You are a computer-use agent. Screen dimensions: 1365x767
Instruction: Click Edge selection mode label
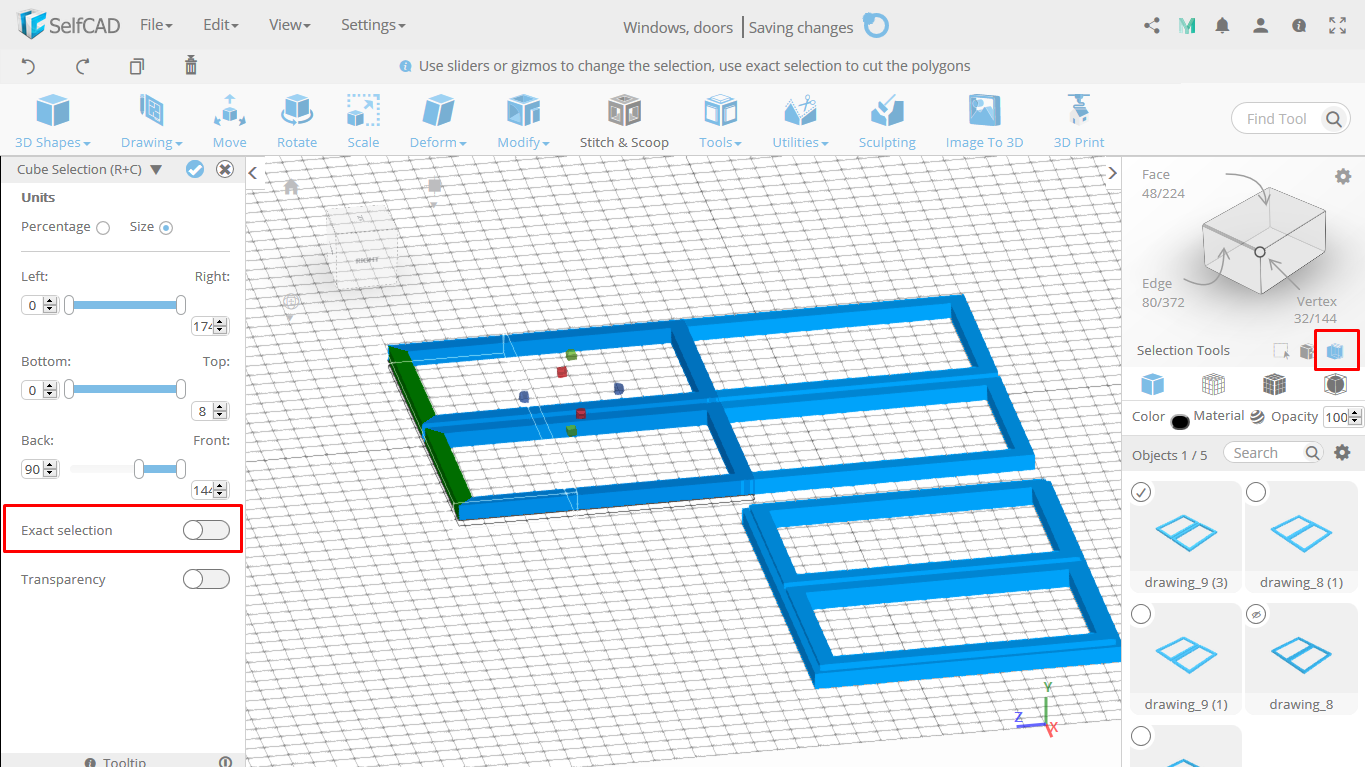pyautogui.click(x=1157, y=284)
